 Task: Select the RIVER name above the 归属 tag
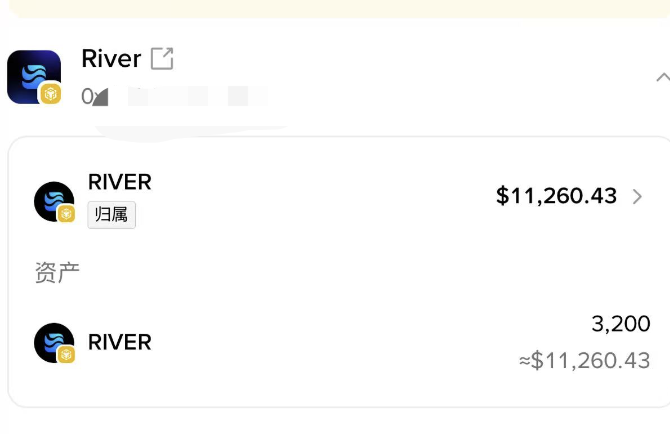120,182
